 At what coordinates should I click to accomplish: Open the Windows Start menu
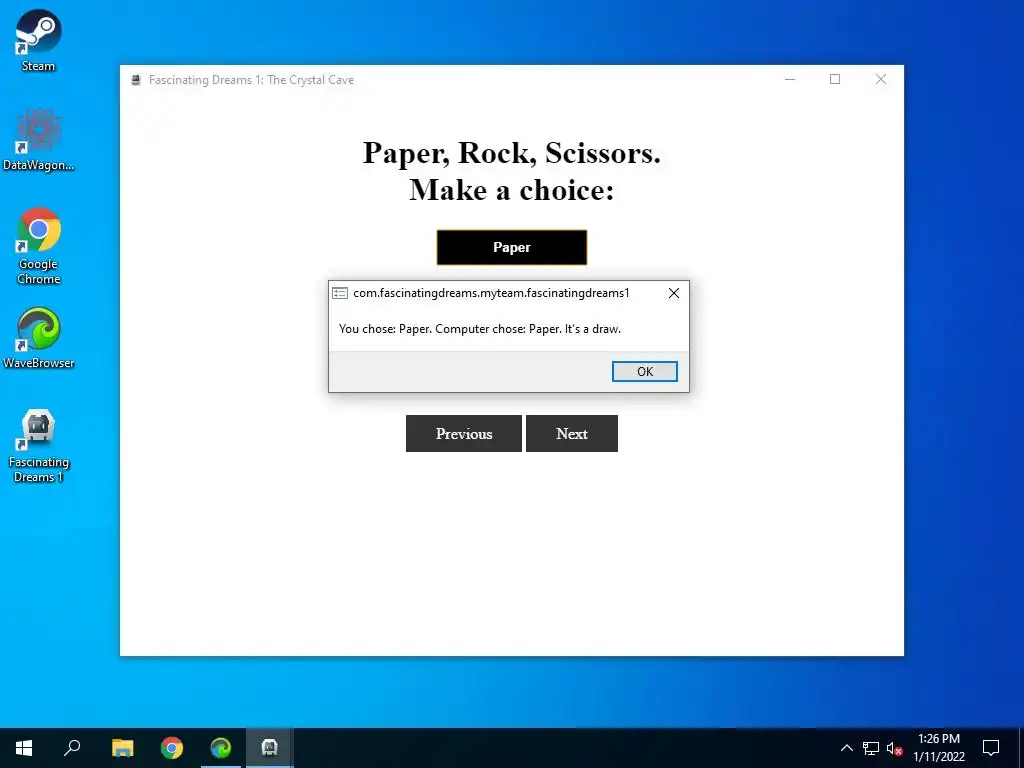pos(24,748)
